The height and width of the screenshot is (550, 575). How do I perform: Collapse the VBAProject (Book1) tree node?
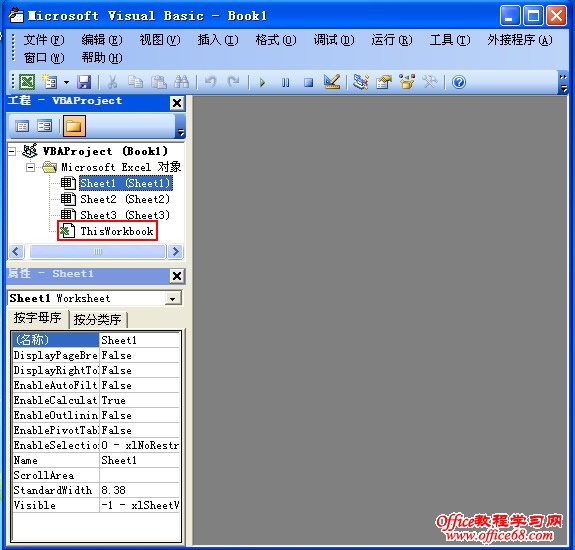click(x=12, y=151)
